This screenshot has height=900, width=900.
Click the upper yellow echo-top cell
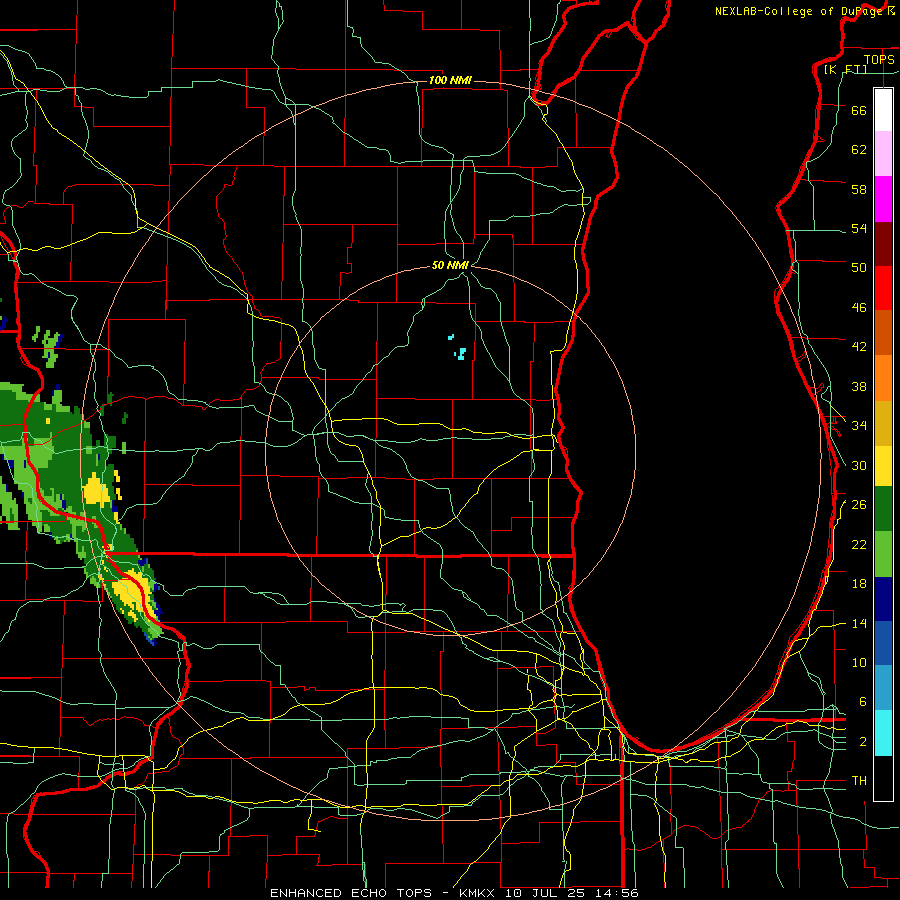tap(96, 491)
